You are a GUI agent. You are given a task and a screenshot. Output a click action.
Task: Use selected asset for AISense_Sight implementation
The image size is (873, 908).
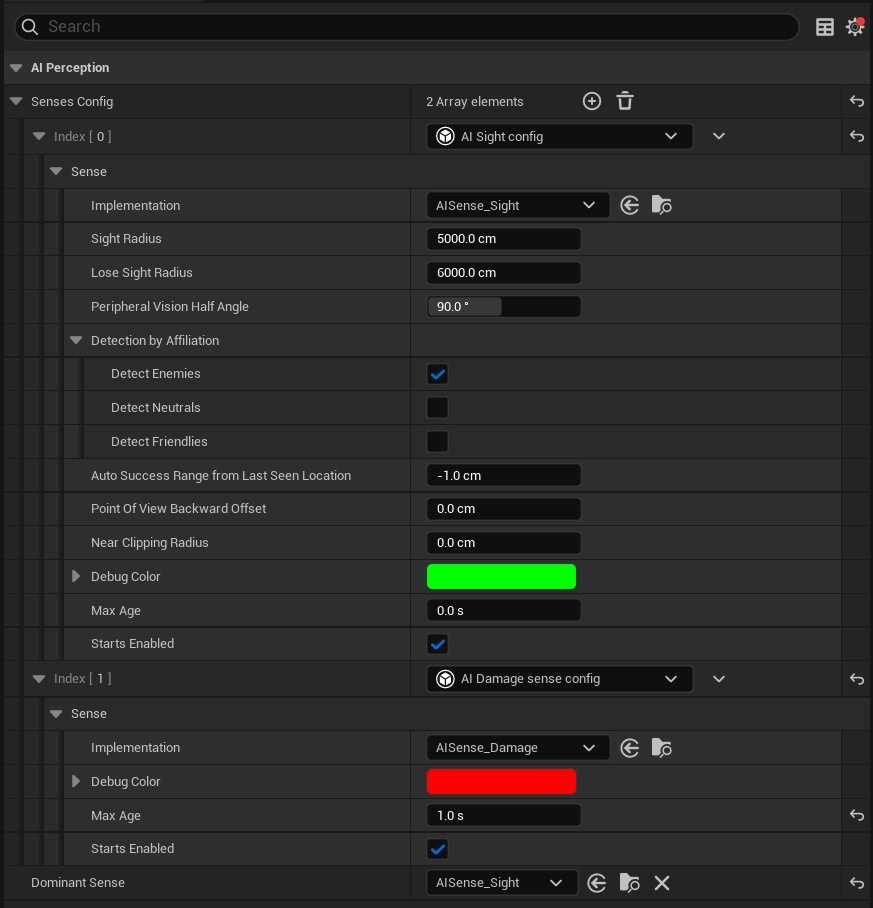(629, 205)
